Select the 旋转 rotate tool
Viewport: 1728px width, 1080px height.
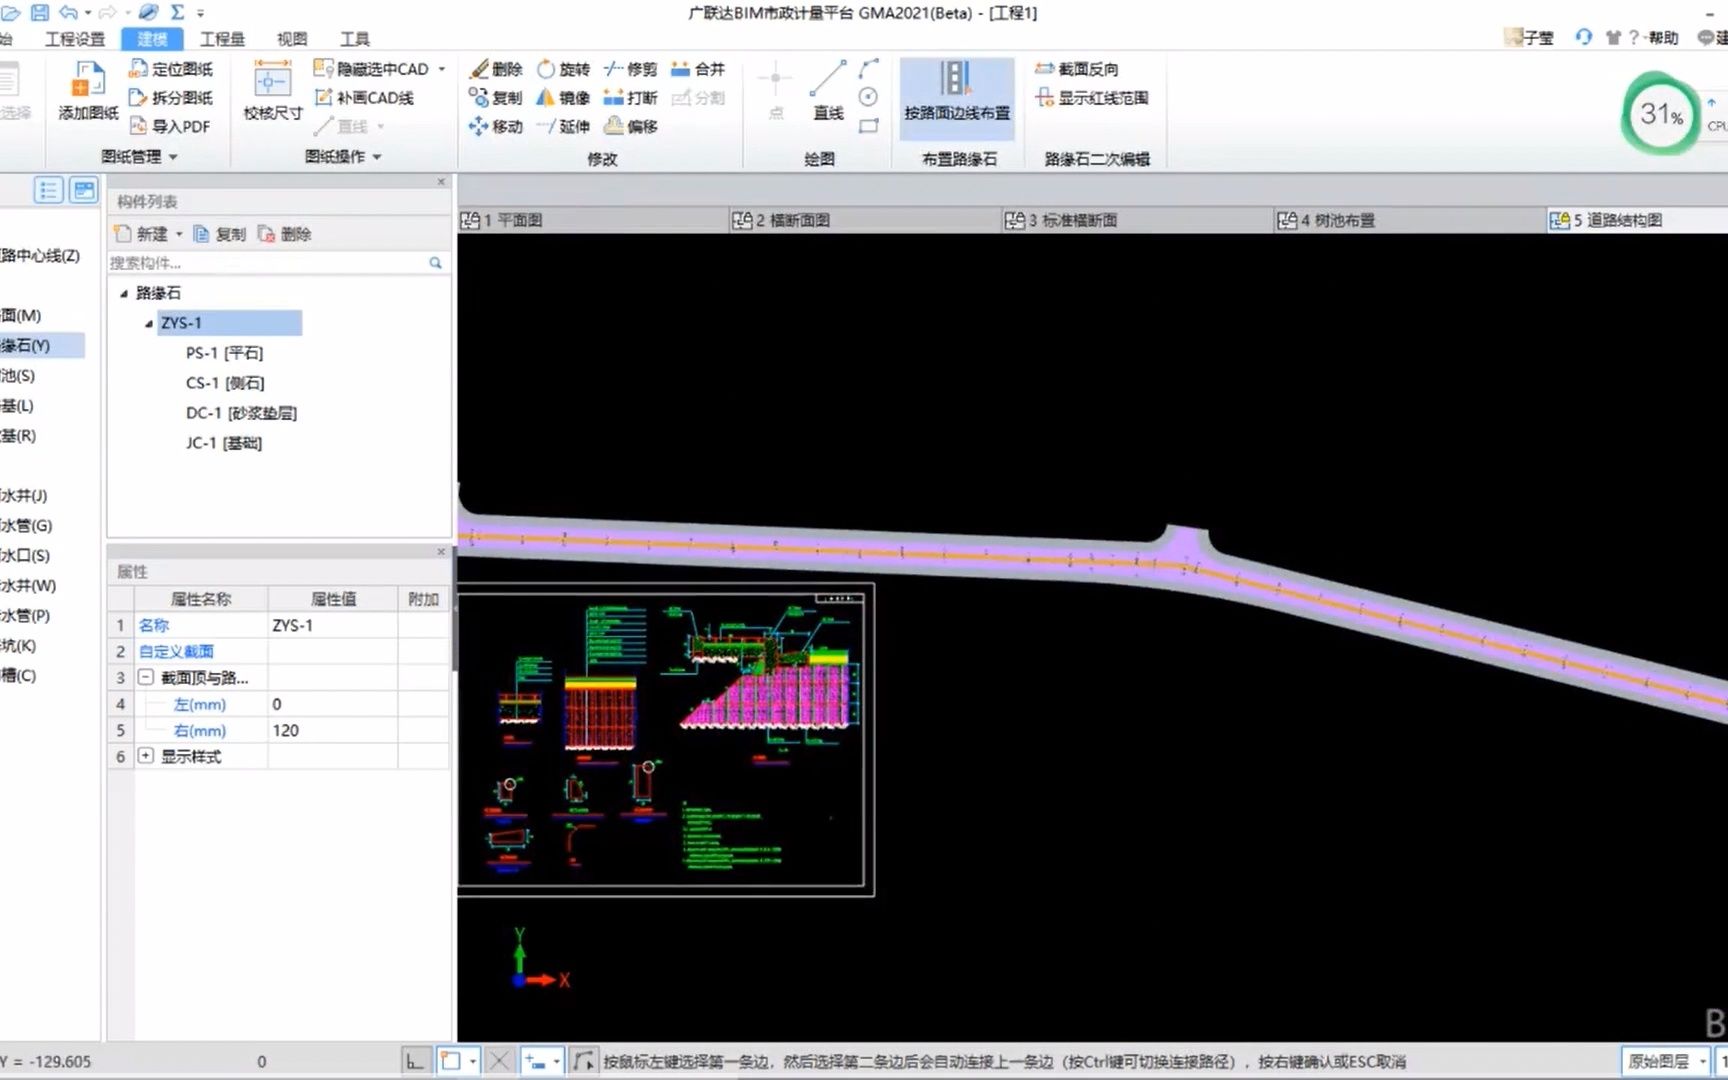564,69
